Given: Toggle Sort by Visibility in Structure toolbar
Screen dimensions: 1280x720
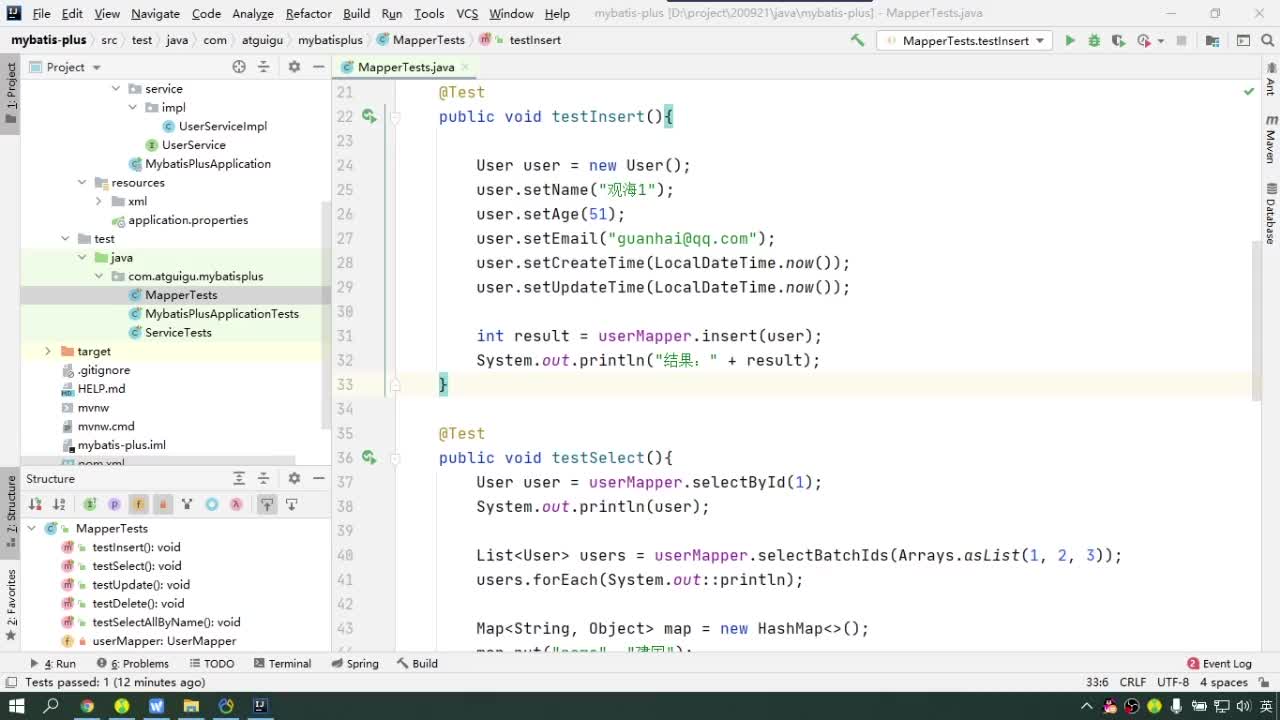Looking at the screenshot, I should pyautogui.click(x=35, y=505).
